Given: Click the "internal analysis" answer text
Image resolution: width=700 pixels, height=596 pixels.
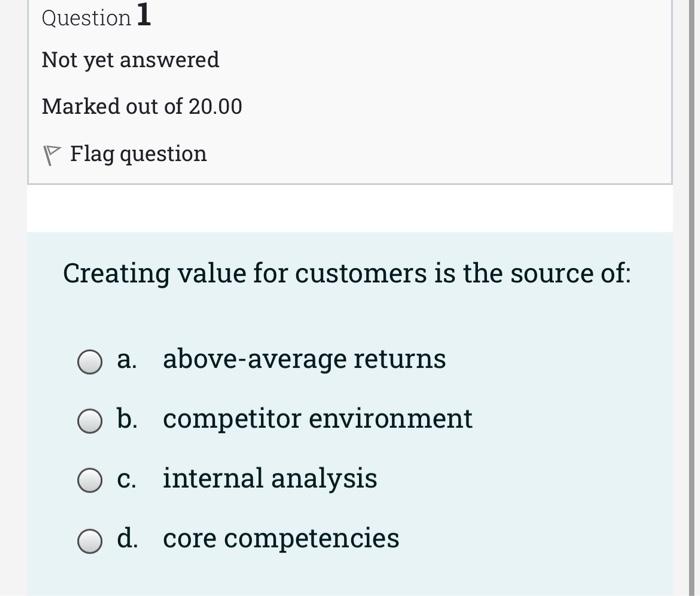Looking at the screenshot, I should click(x=270, y=479).
